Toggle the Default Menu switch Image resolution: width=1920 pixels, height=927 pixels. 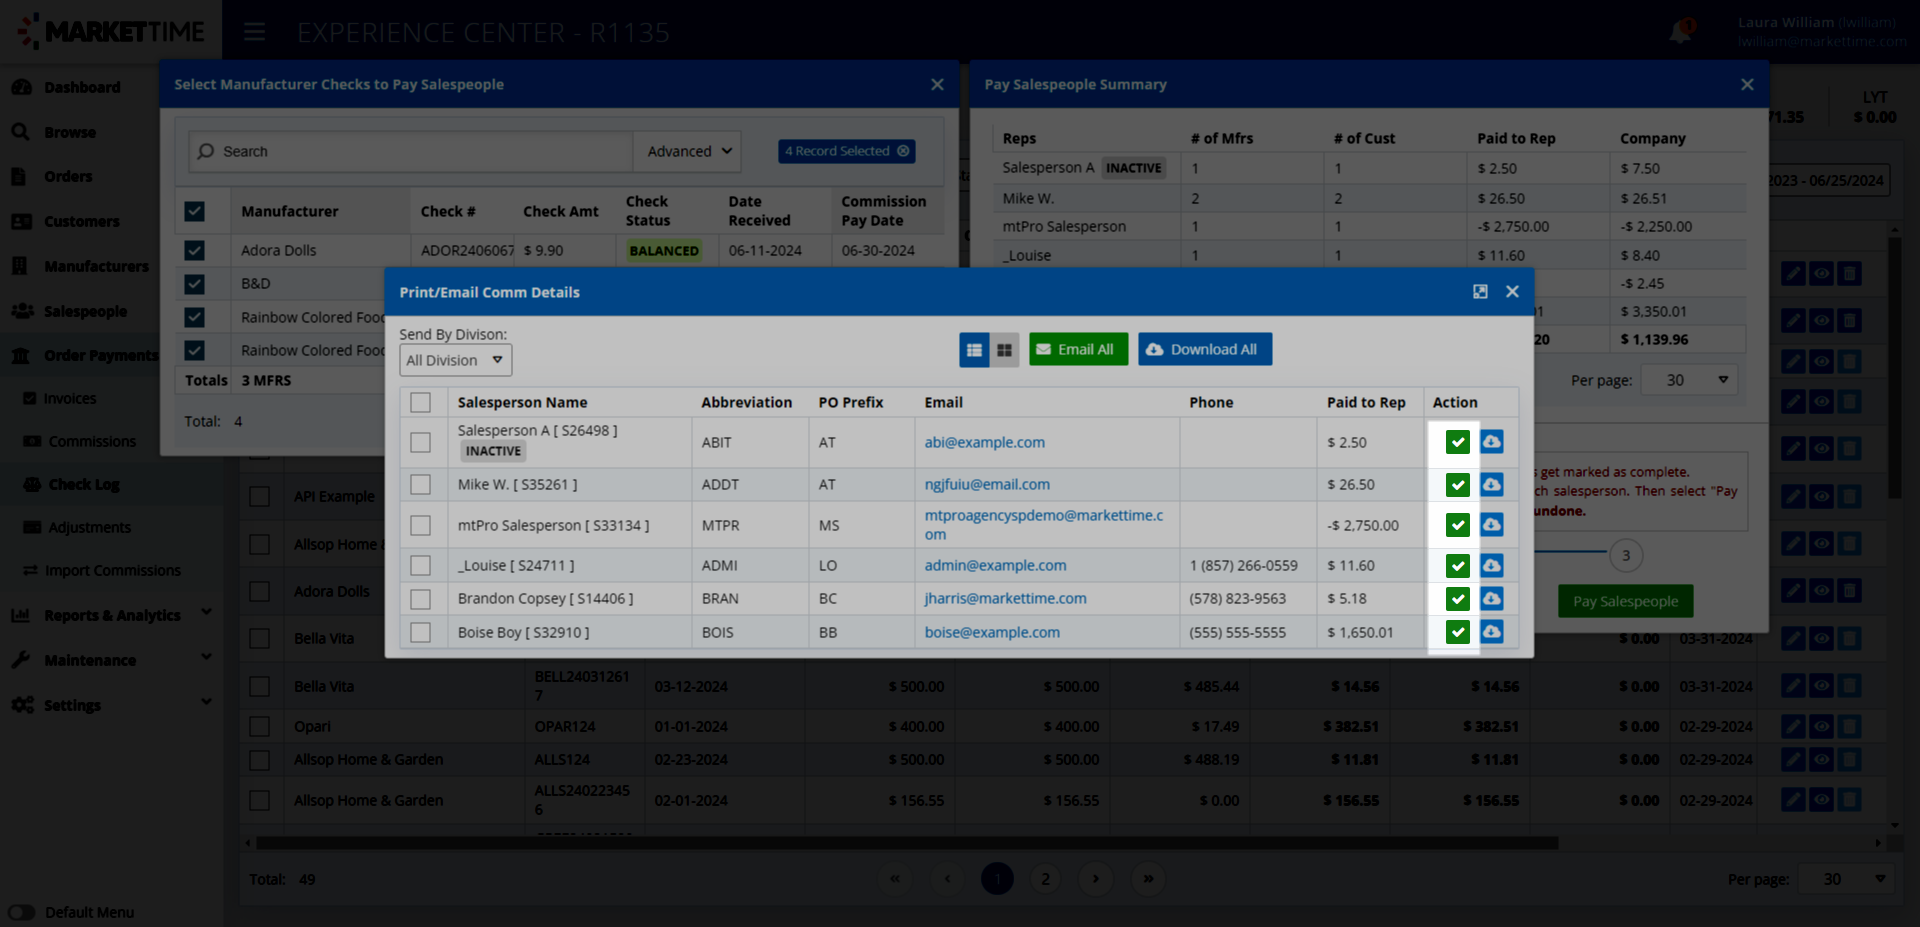(x=21, y=912)
